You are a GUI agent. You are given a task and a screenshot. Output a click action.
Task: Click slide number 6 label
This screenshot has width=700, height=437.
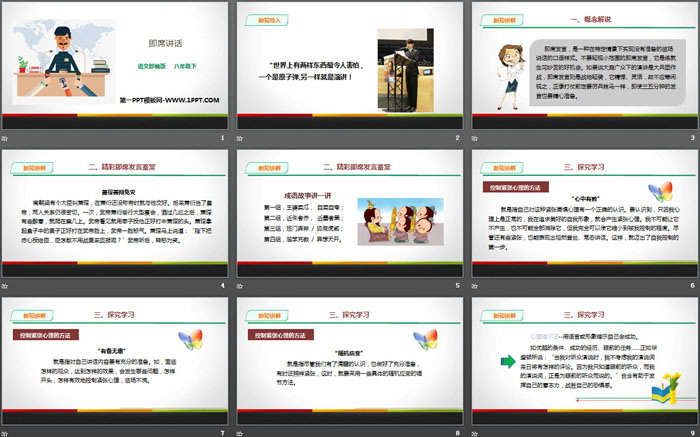[x=692, y=286]
